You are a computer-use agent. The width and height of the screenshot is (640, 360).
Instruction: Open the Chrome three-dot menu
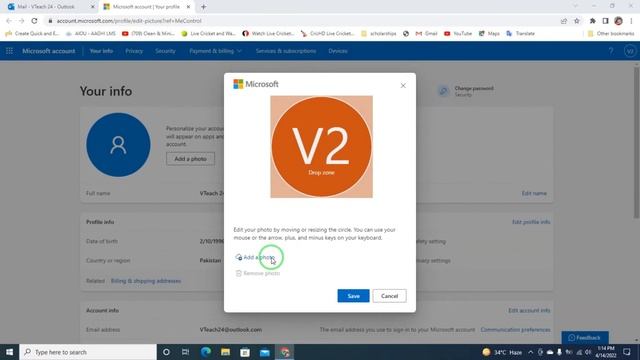(631, 21)
